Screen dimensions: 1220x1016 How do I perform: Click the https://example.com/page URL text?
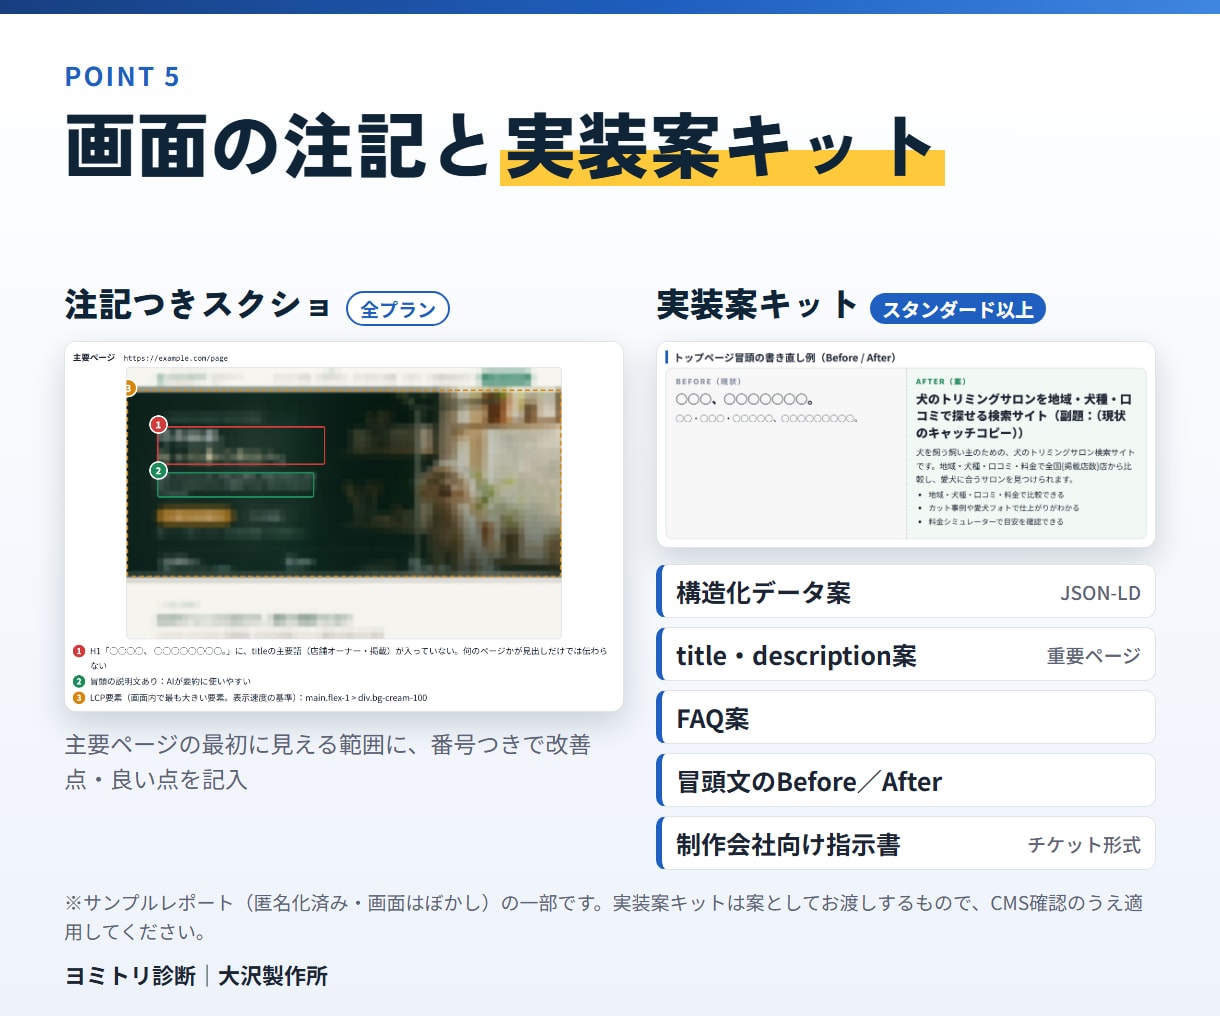(176, 358)
